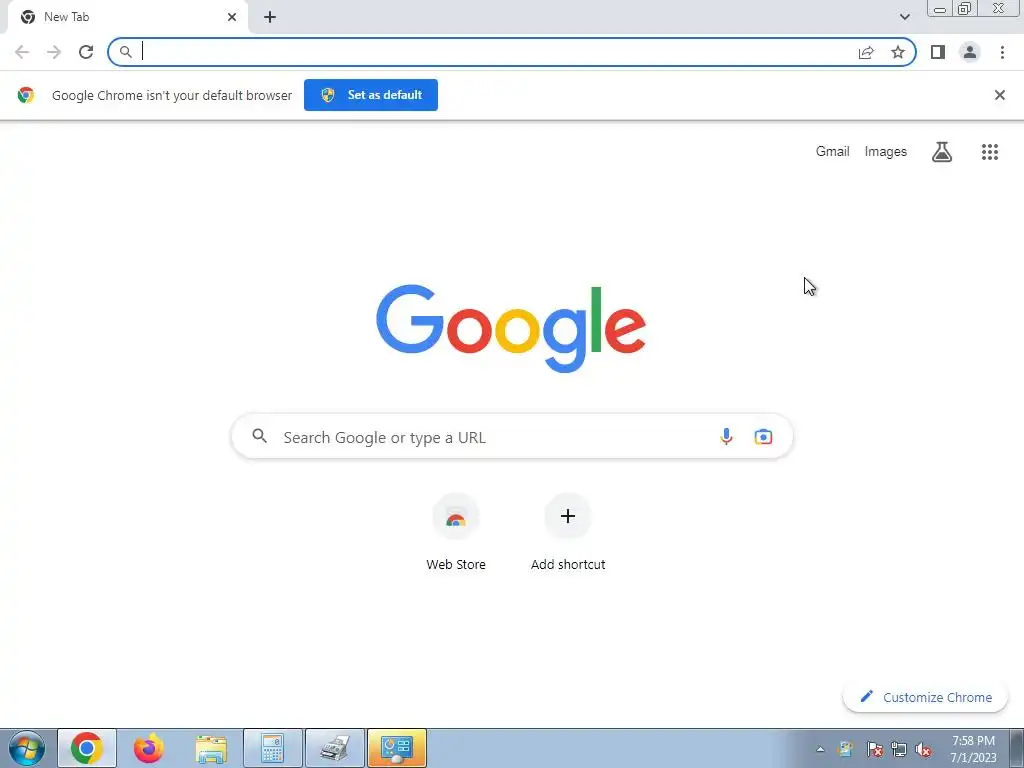Click the search magnifier in Google box
1024x768 pixels.
tap(259, 436)
